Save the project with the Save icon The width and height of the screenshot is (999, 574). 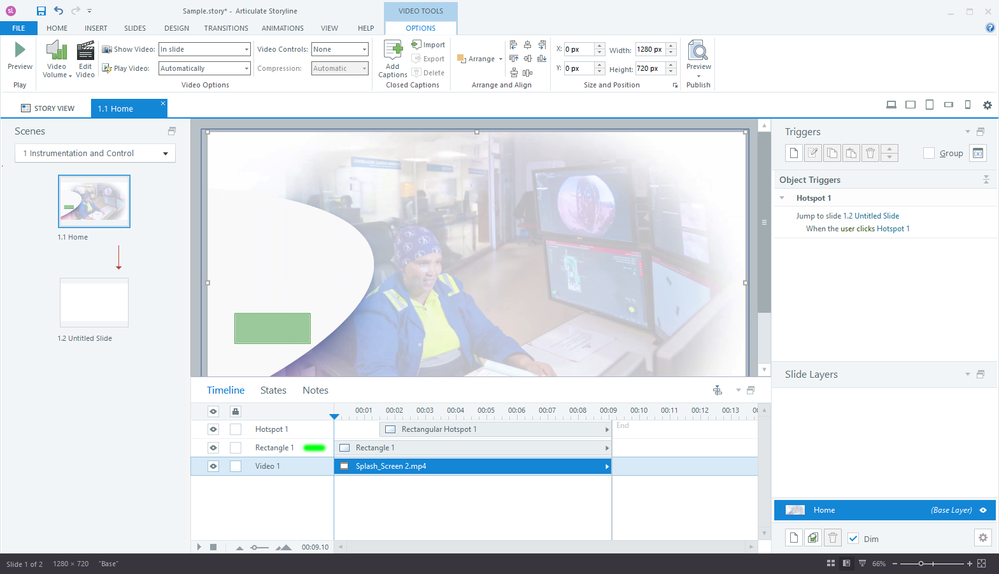[x=41, y=10]
